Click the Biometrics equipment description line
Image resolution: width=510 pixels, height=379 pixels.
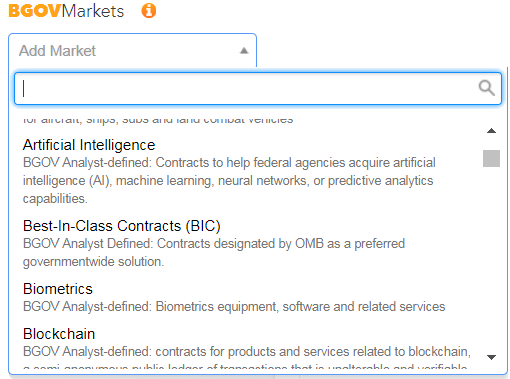pyautogui.click(x=234, y=306)
